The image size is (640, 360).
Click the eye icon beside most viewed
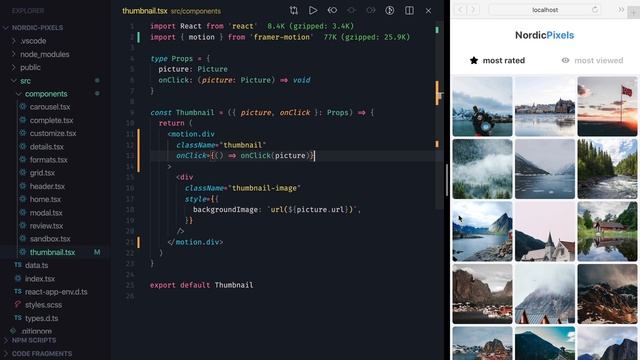pyautogui.click(x=565, y=60)
